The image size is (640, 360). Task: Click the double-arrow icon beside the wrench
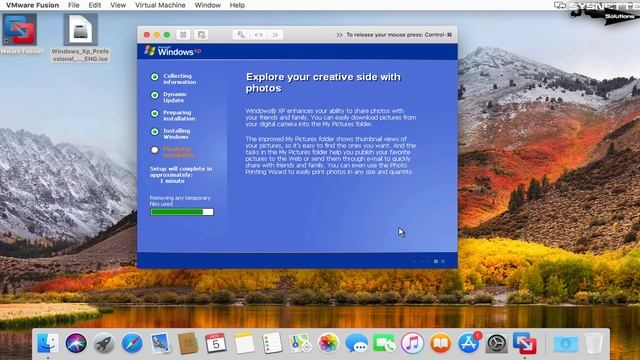258,35
